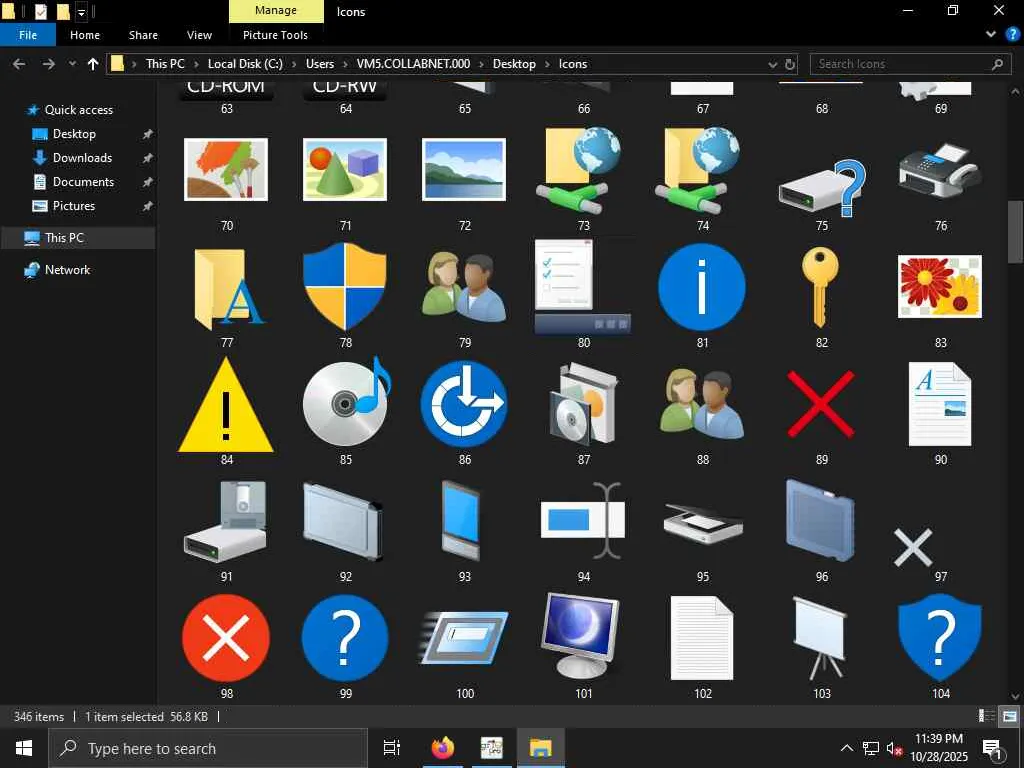Click the Manage contextual tab

tap(276, 11)
